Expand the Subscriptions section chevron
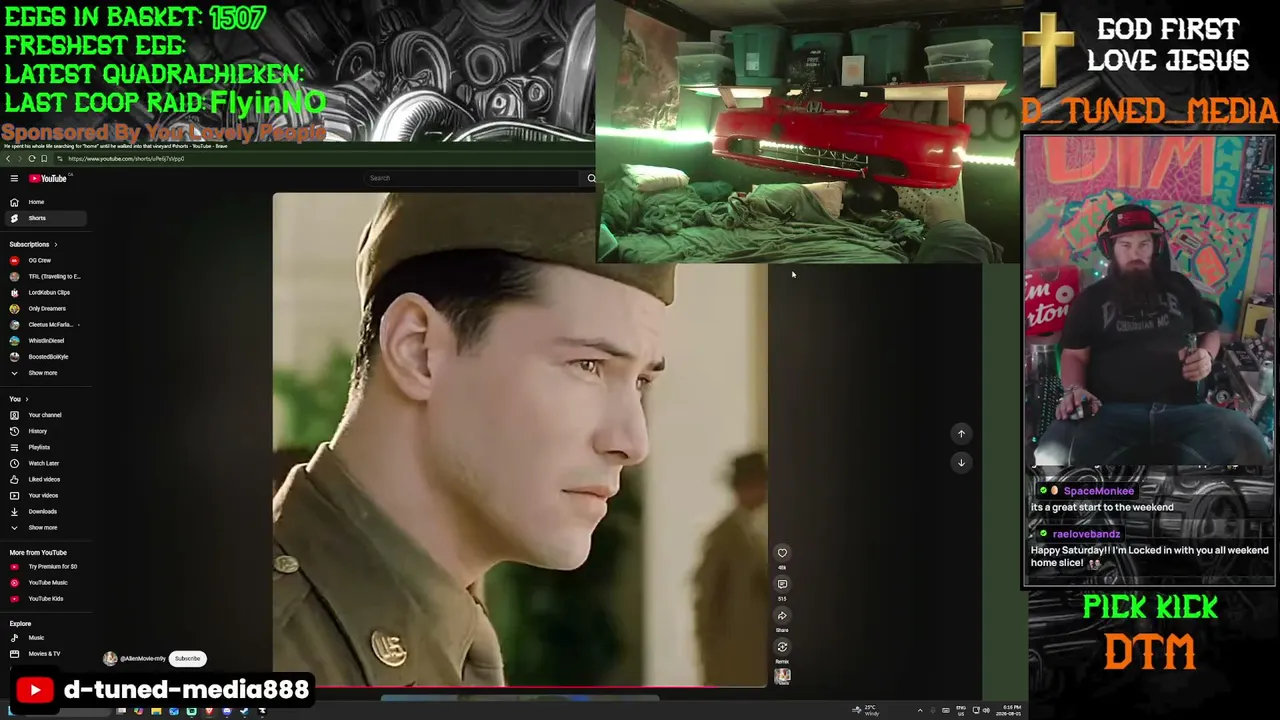This screenshot has width=1280, height=720. tap(55, 244)
